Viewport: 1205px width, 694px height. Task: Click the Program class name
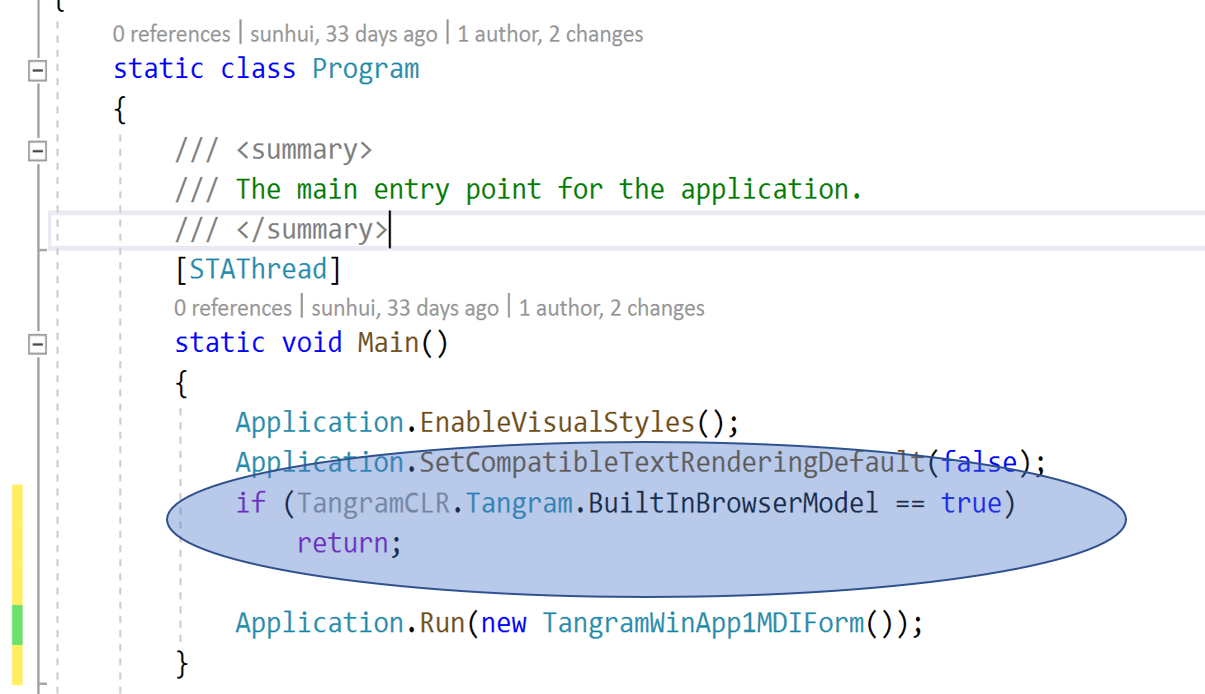pos(365,69)
